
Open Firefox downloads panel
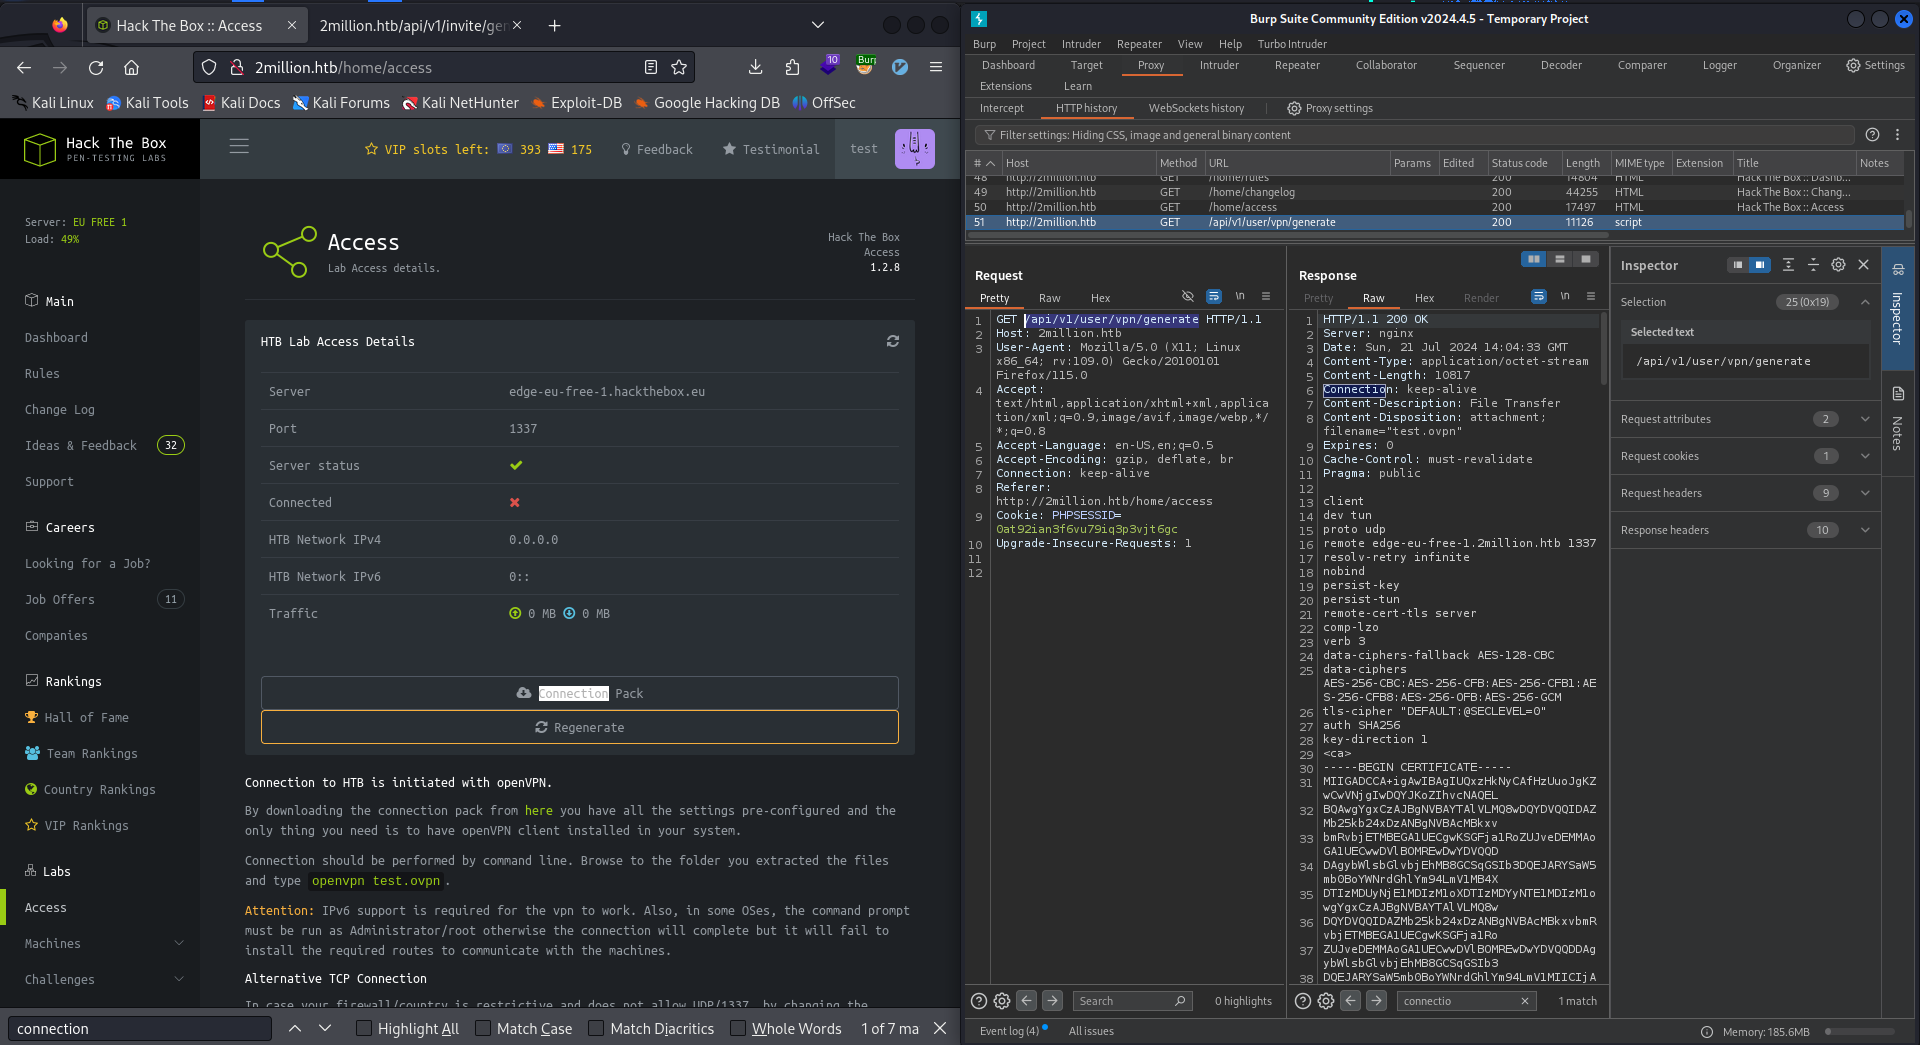(x=755, y=67)
